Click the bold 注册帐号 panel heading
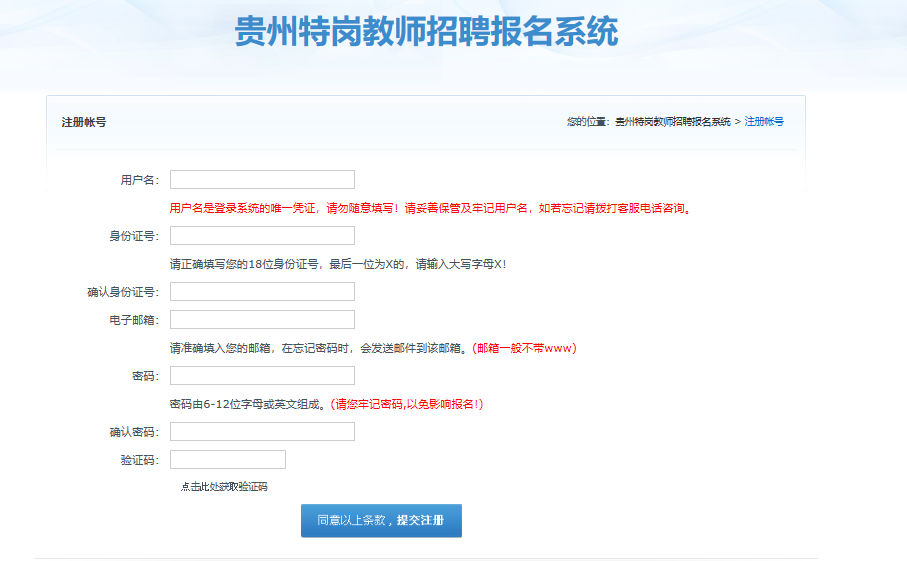The height and width of the screenshot is (561, 907). tap(84, 122)
